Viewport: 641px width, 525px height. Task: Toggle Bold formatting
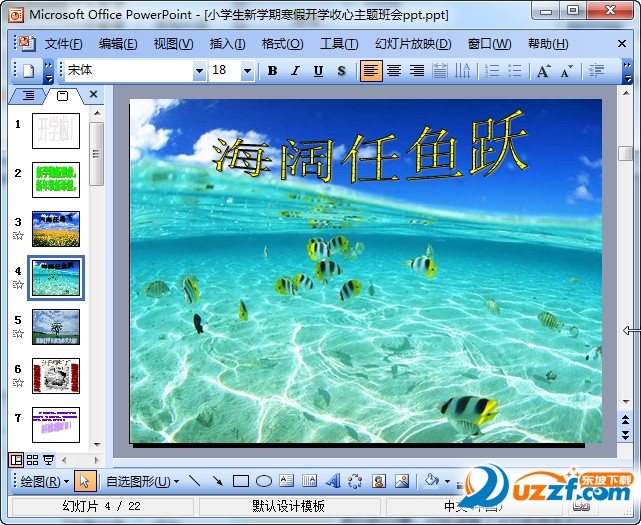272,71
